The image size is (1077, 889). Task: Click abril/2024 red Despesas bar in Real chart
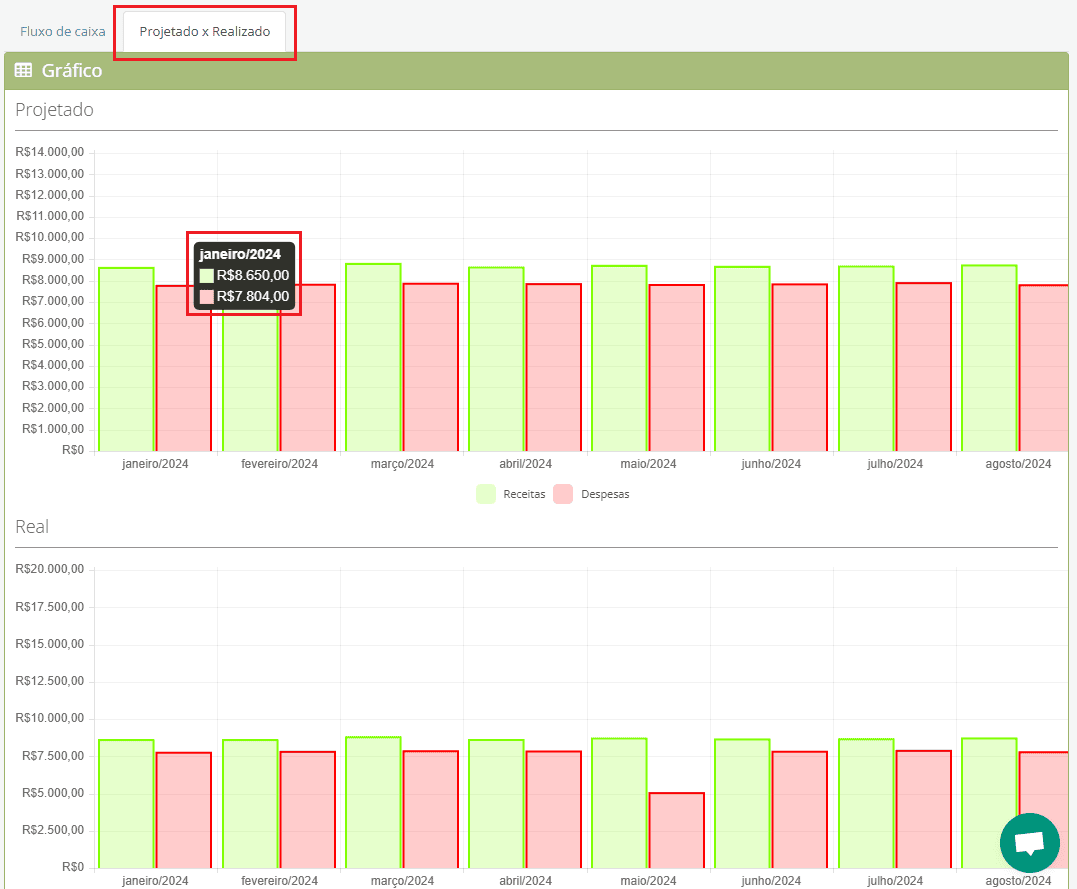(x=554, y=809)
